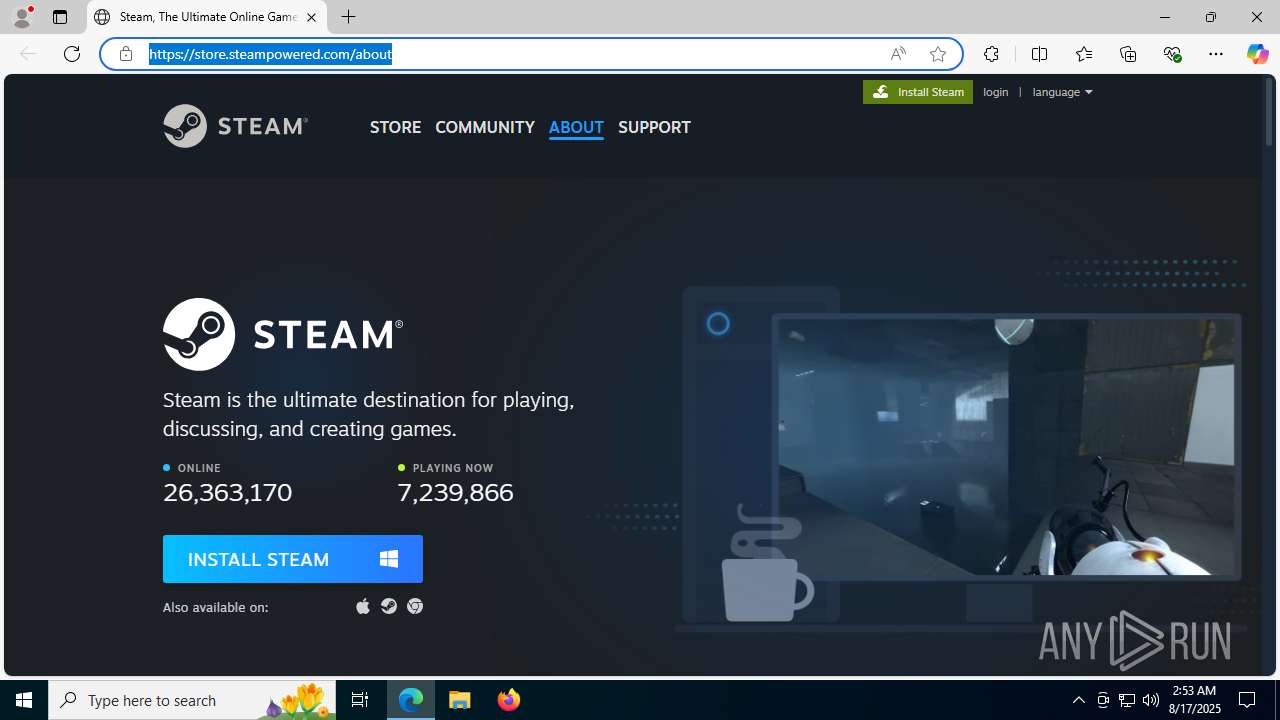Launch the Copilot sidebar icon
Image resolution: width=1280 pixels, height=720 pixels.
click(1257, 54)
